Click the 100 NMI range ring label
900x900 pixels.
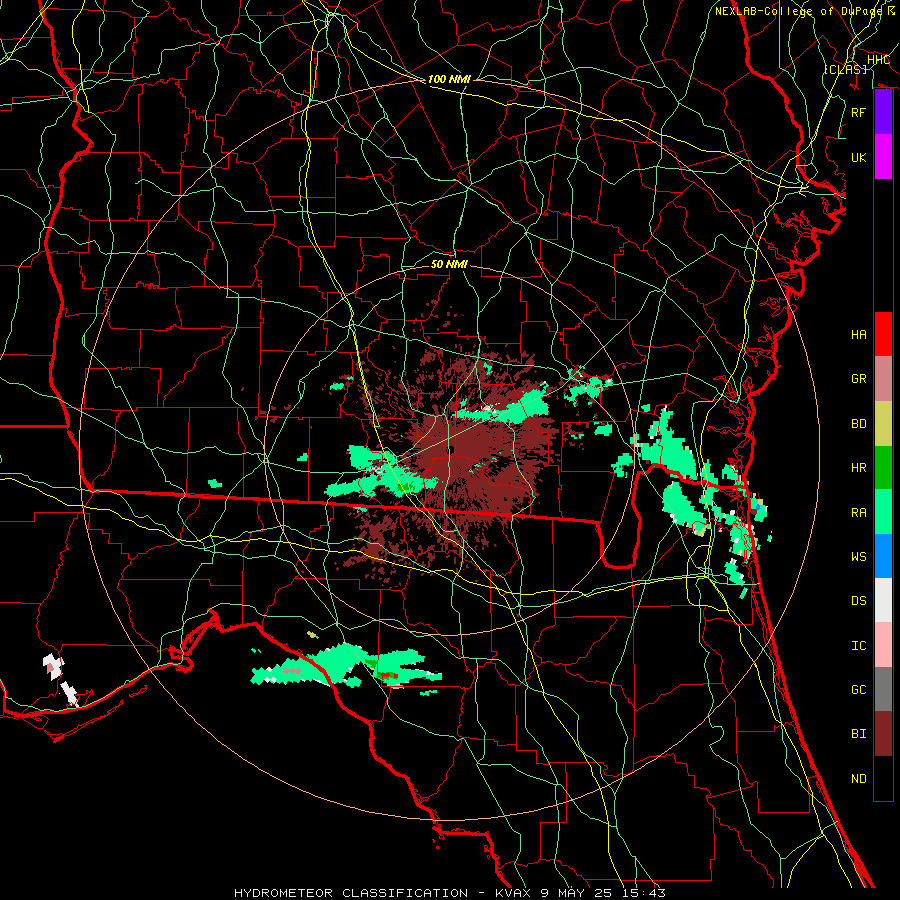coord(449,79)
